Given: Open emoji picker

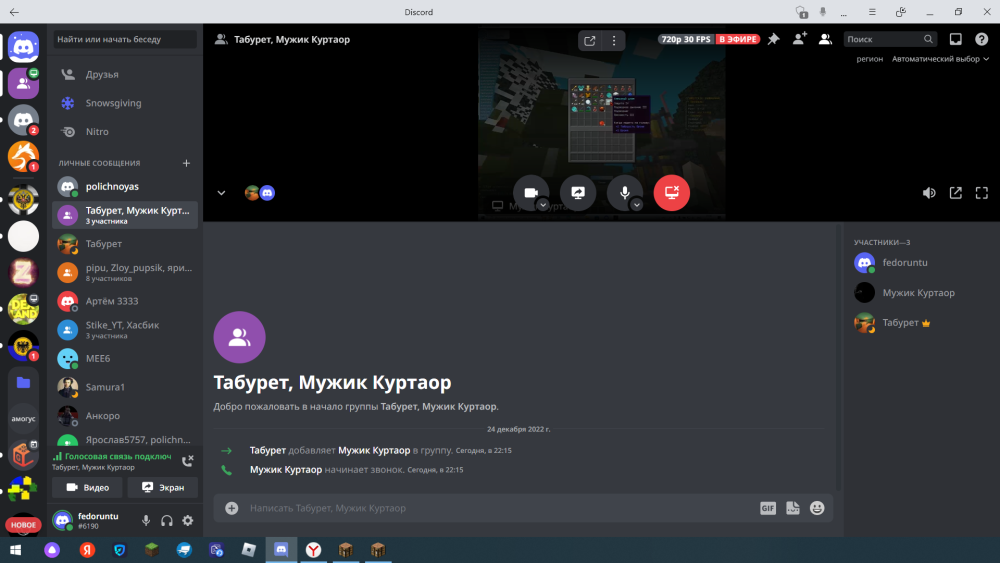Looking at the screenshot, I should 817,508.
